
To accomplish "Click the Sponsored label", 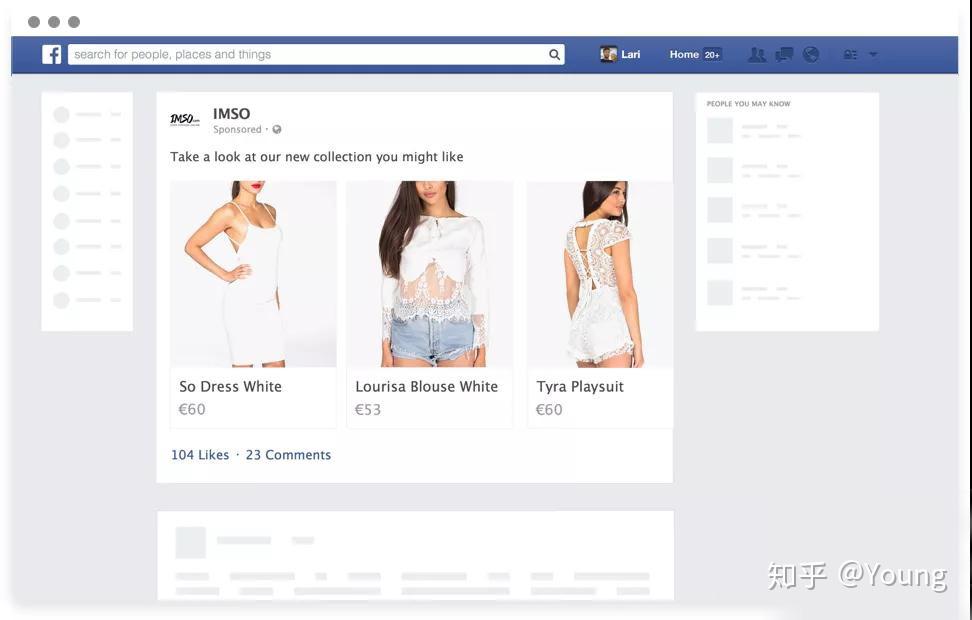I will pos(237,130).
